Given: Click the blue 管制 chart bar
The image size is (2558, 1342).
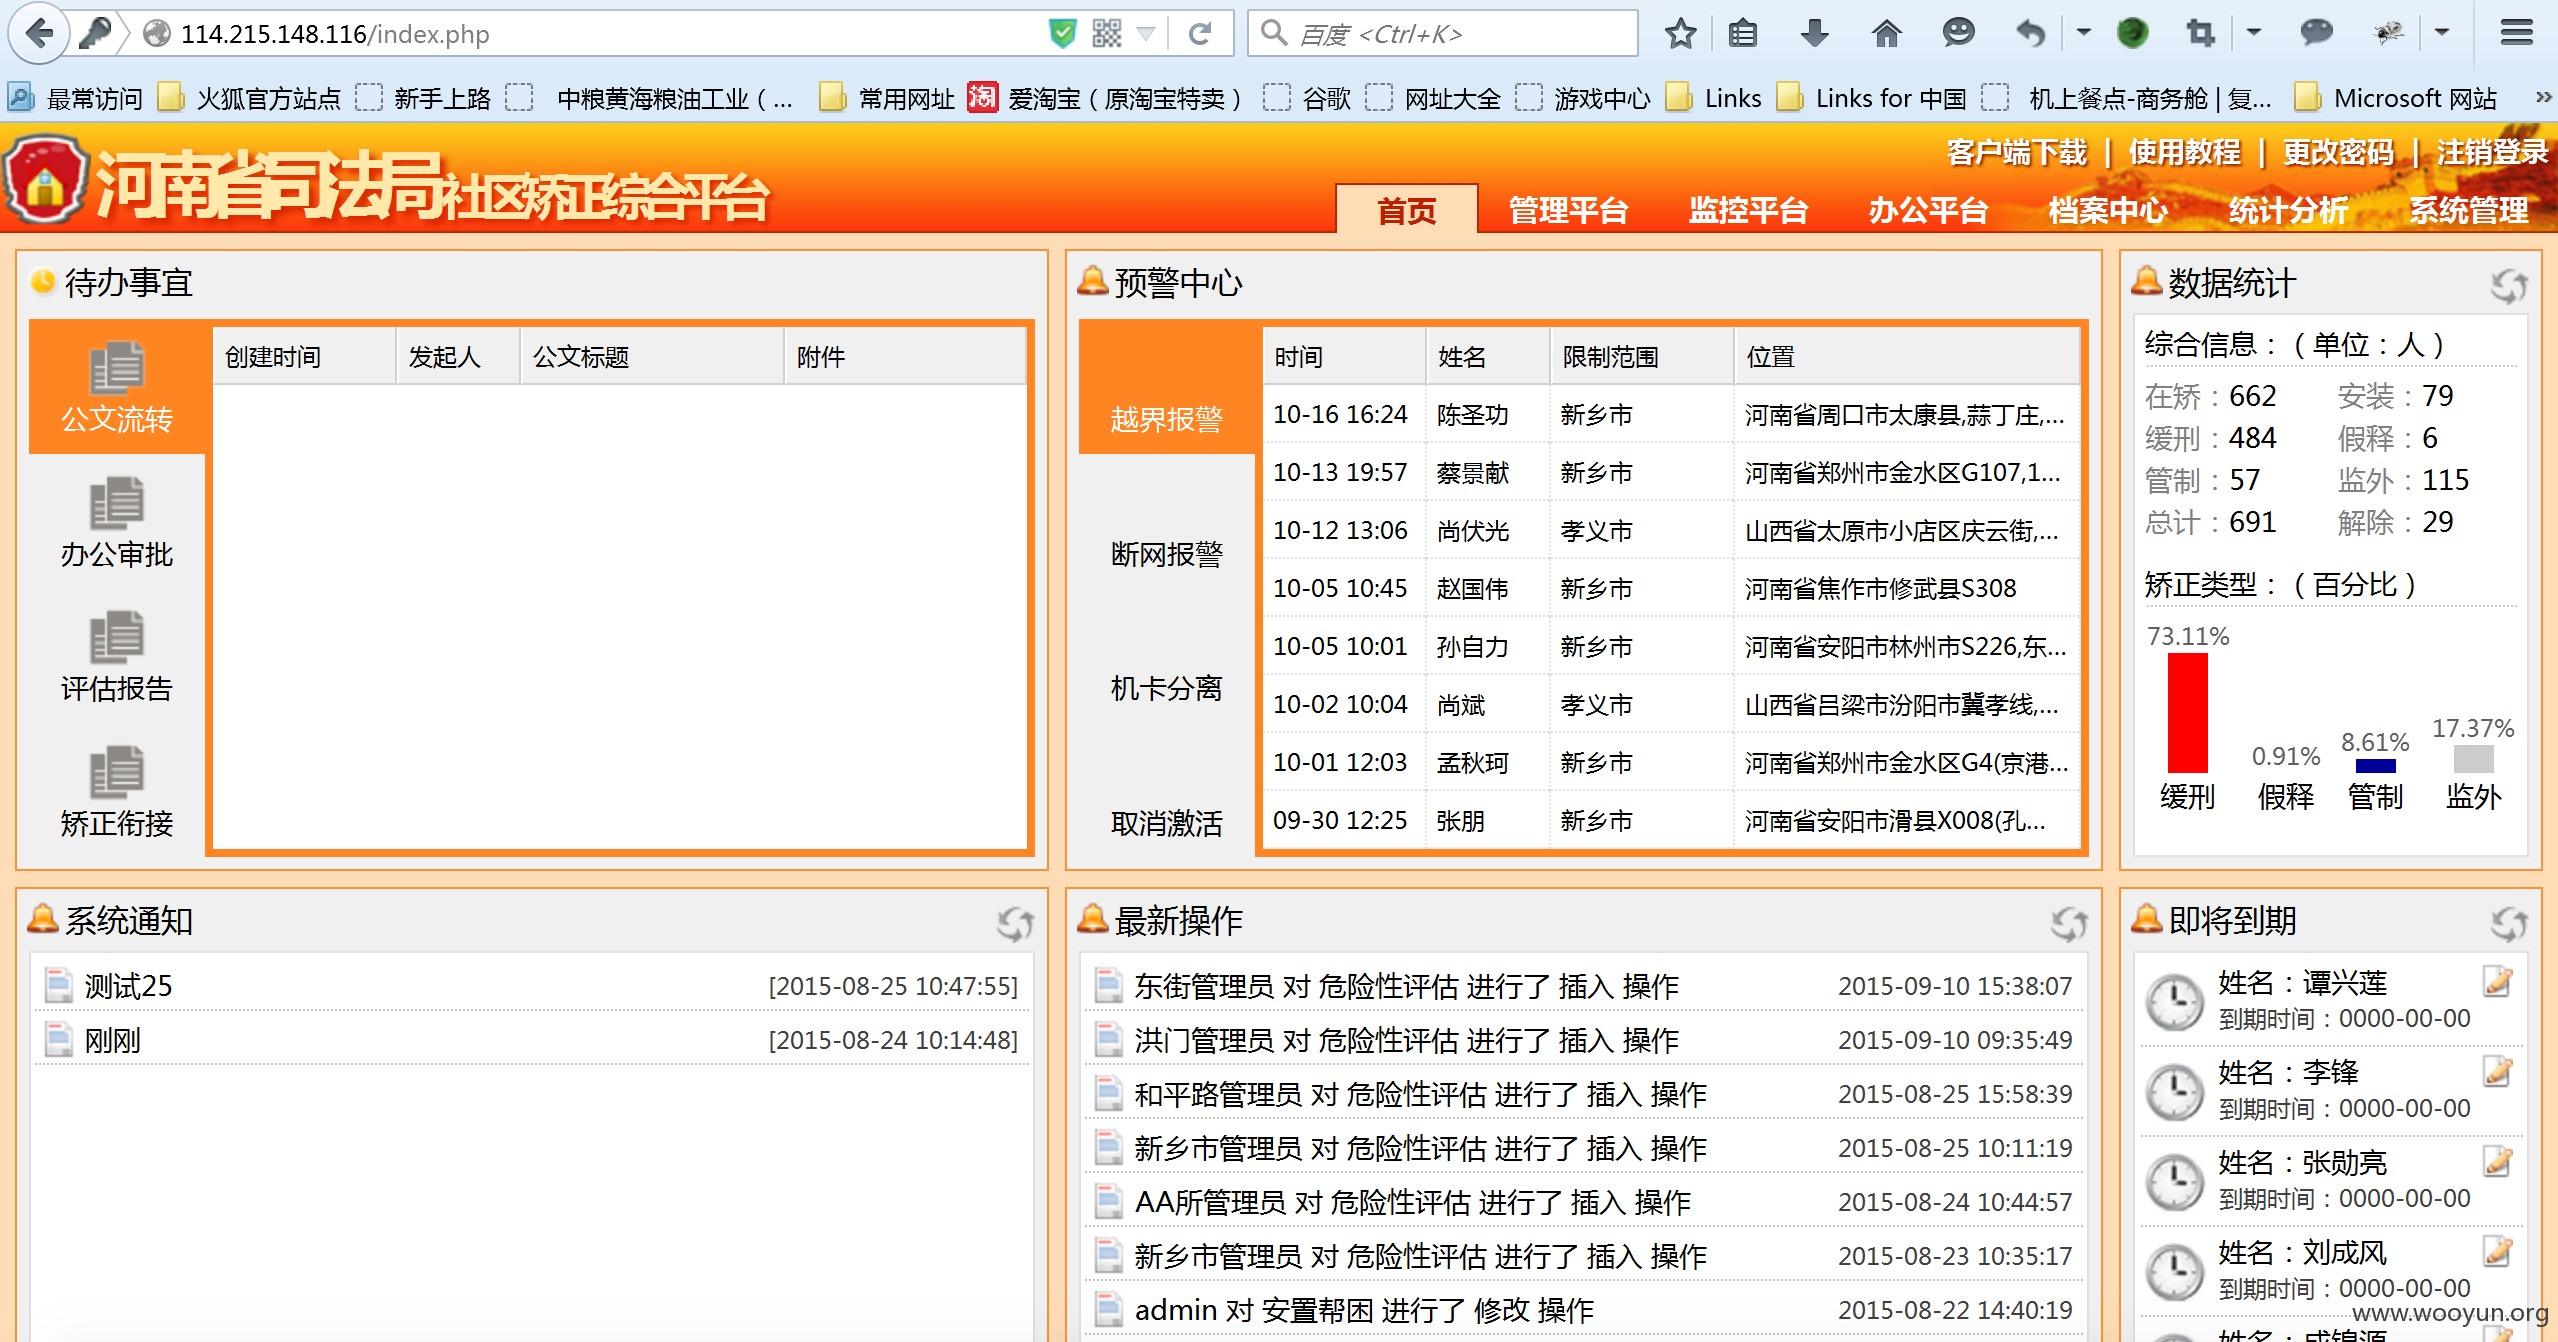Looking at the screenshot, I should (x=2375, y=766).
